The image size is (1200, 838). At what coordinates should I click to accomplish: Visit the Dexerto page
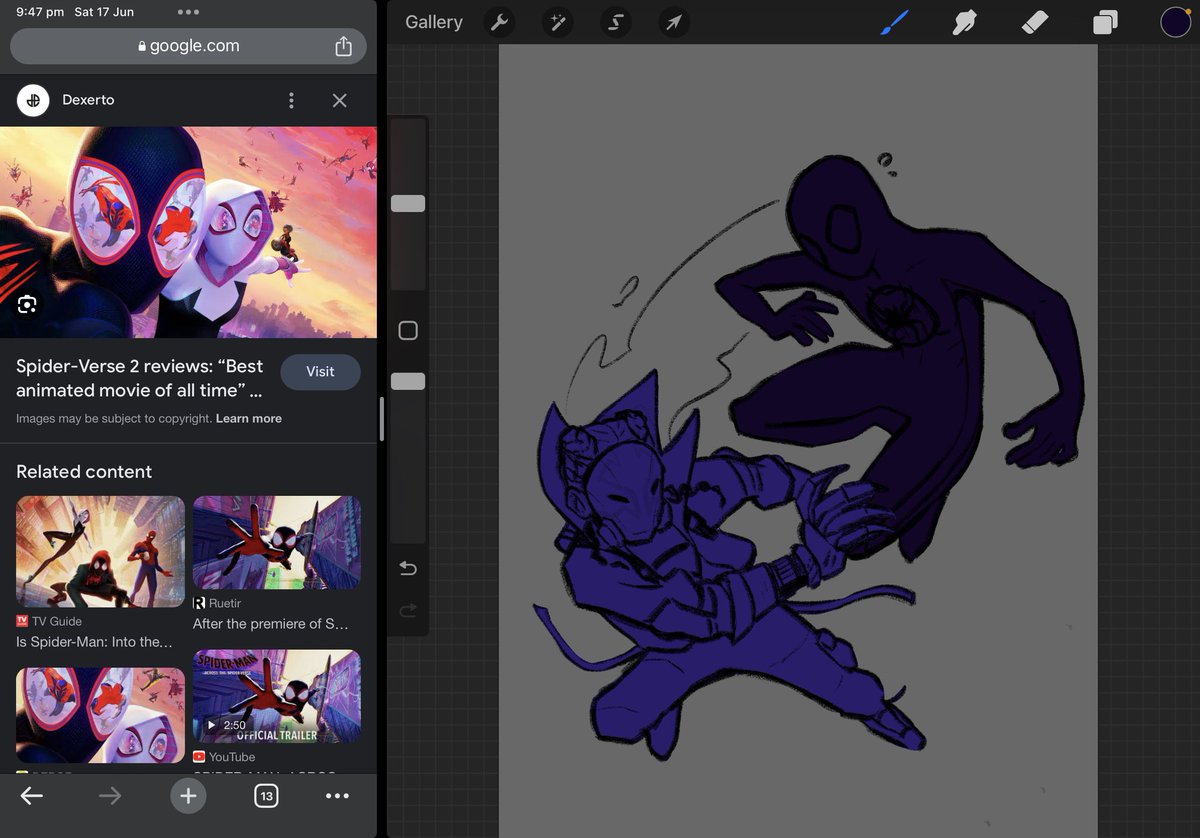coord(320,371)
